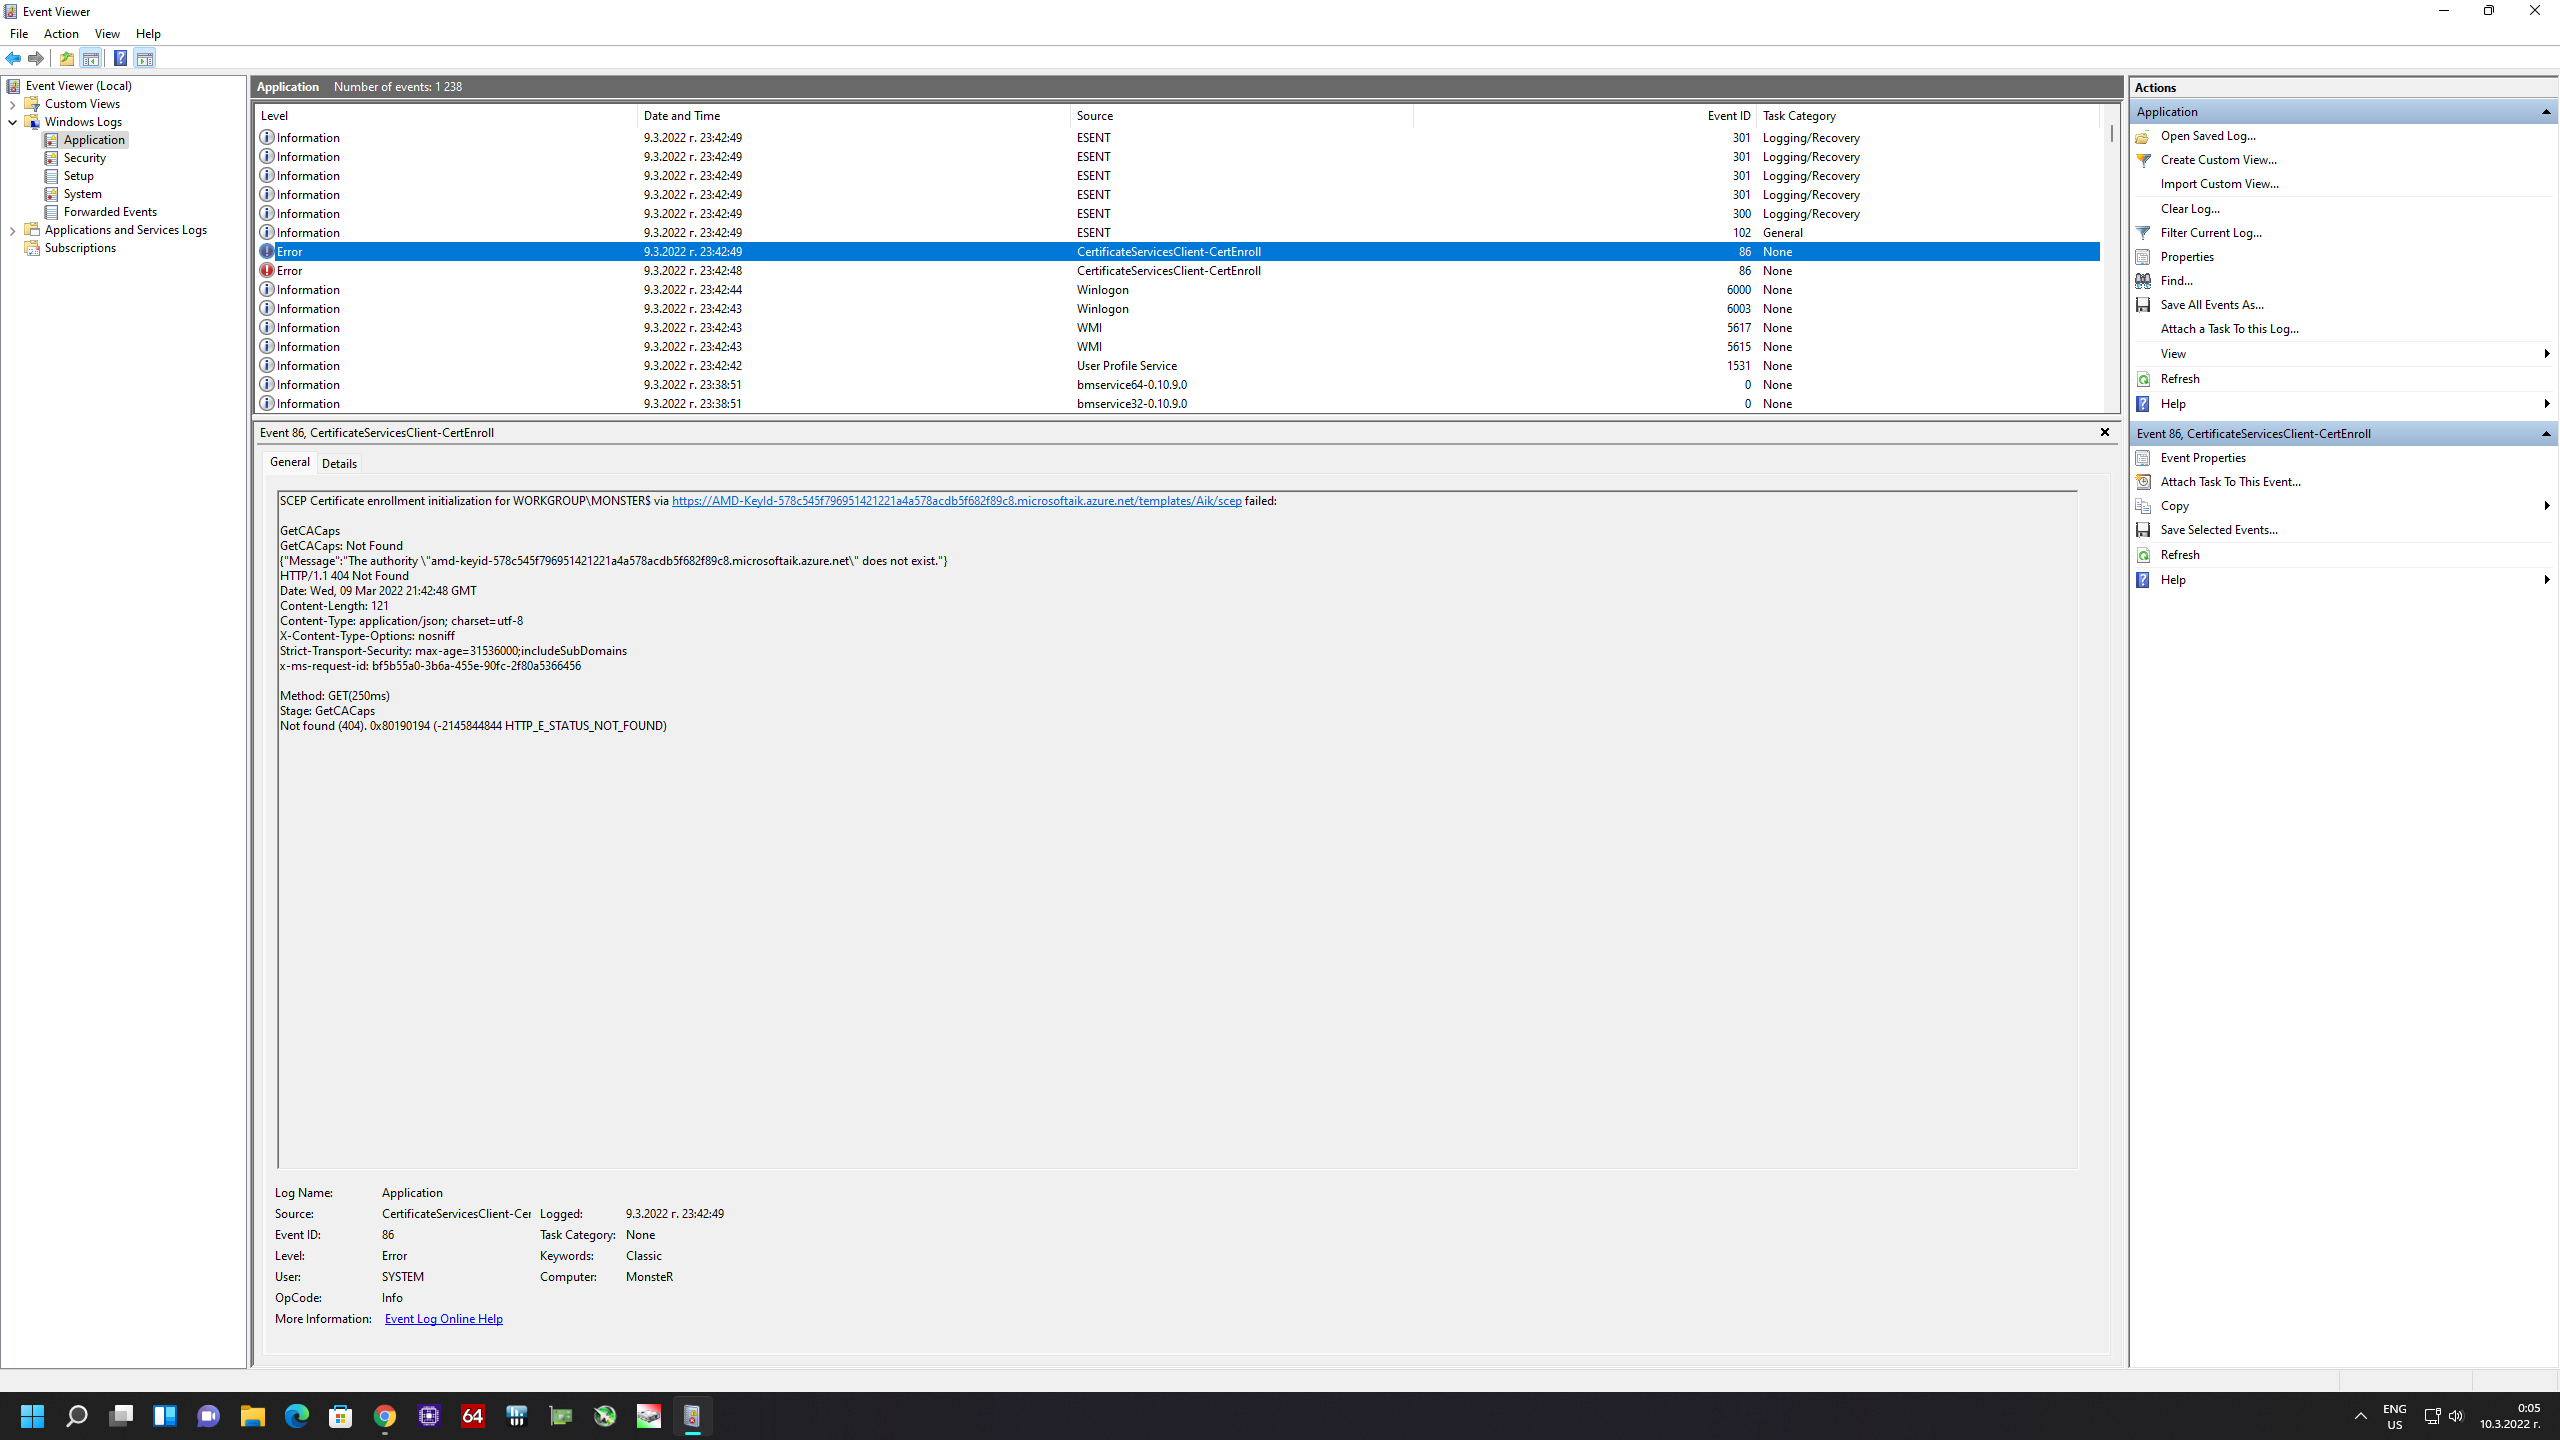This screenshot has height=1440, width=2560.
Task: Select the Security log in the tree
Action: click(x=84, y=158)
